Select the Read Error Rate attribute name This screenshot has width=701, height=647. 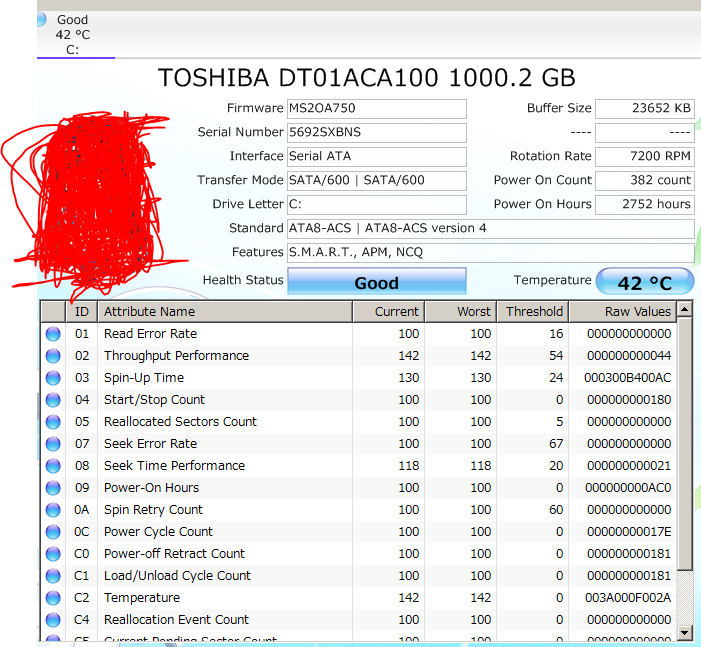[150, 334]
